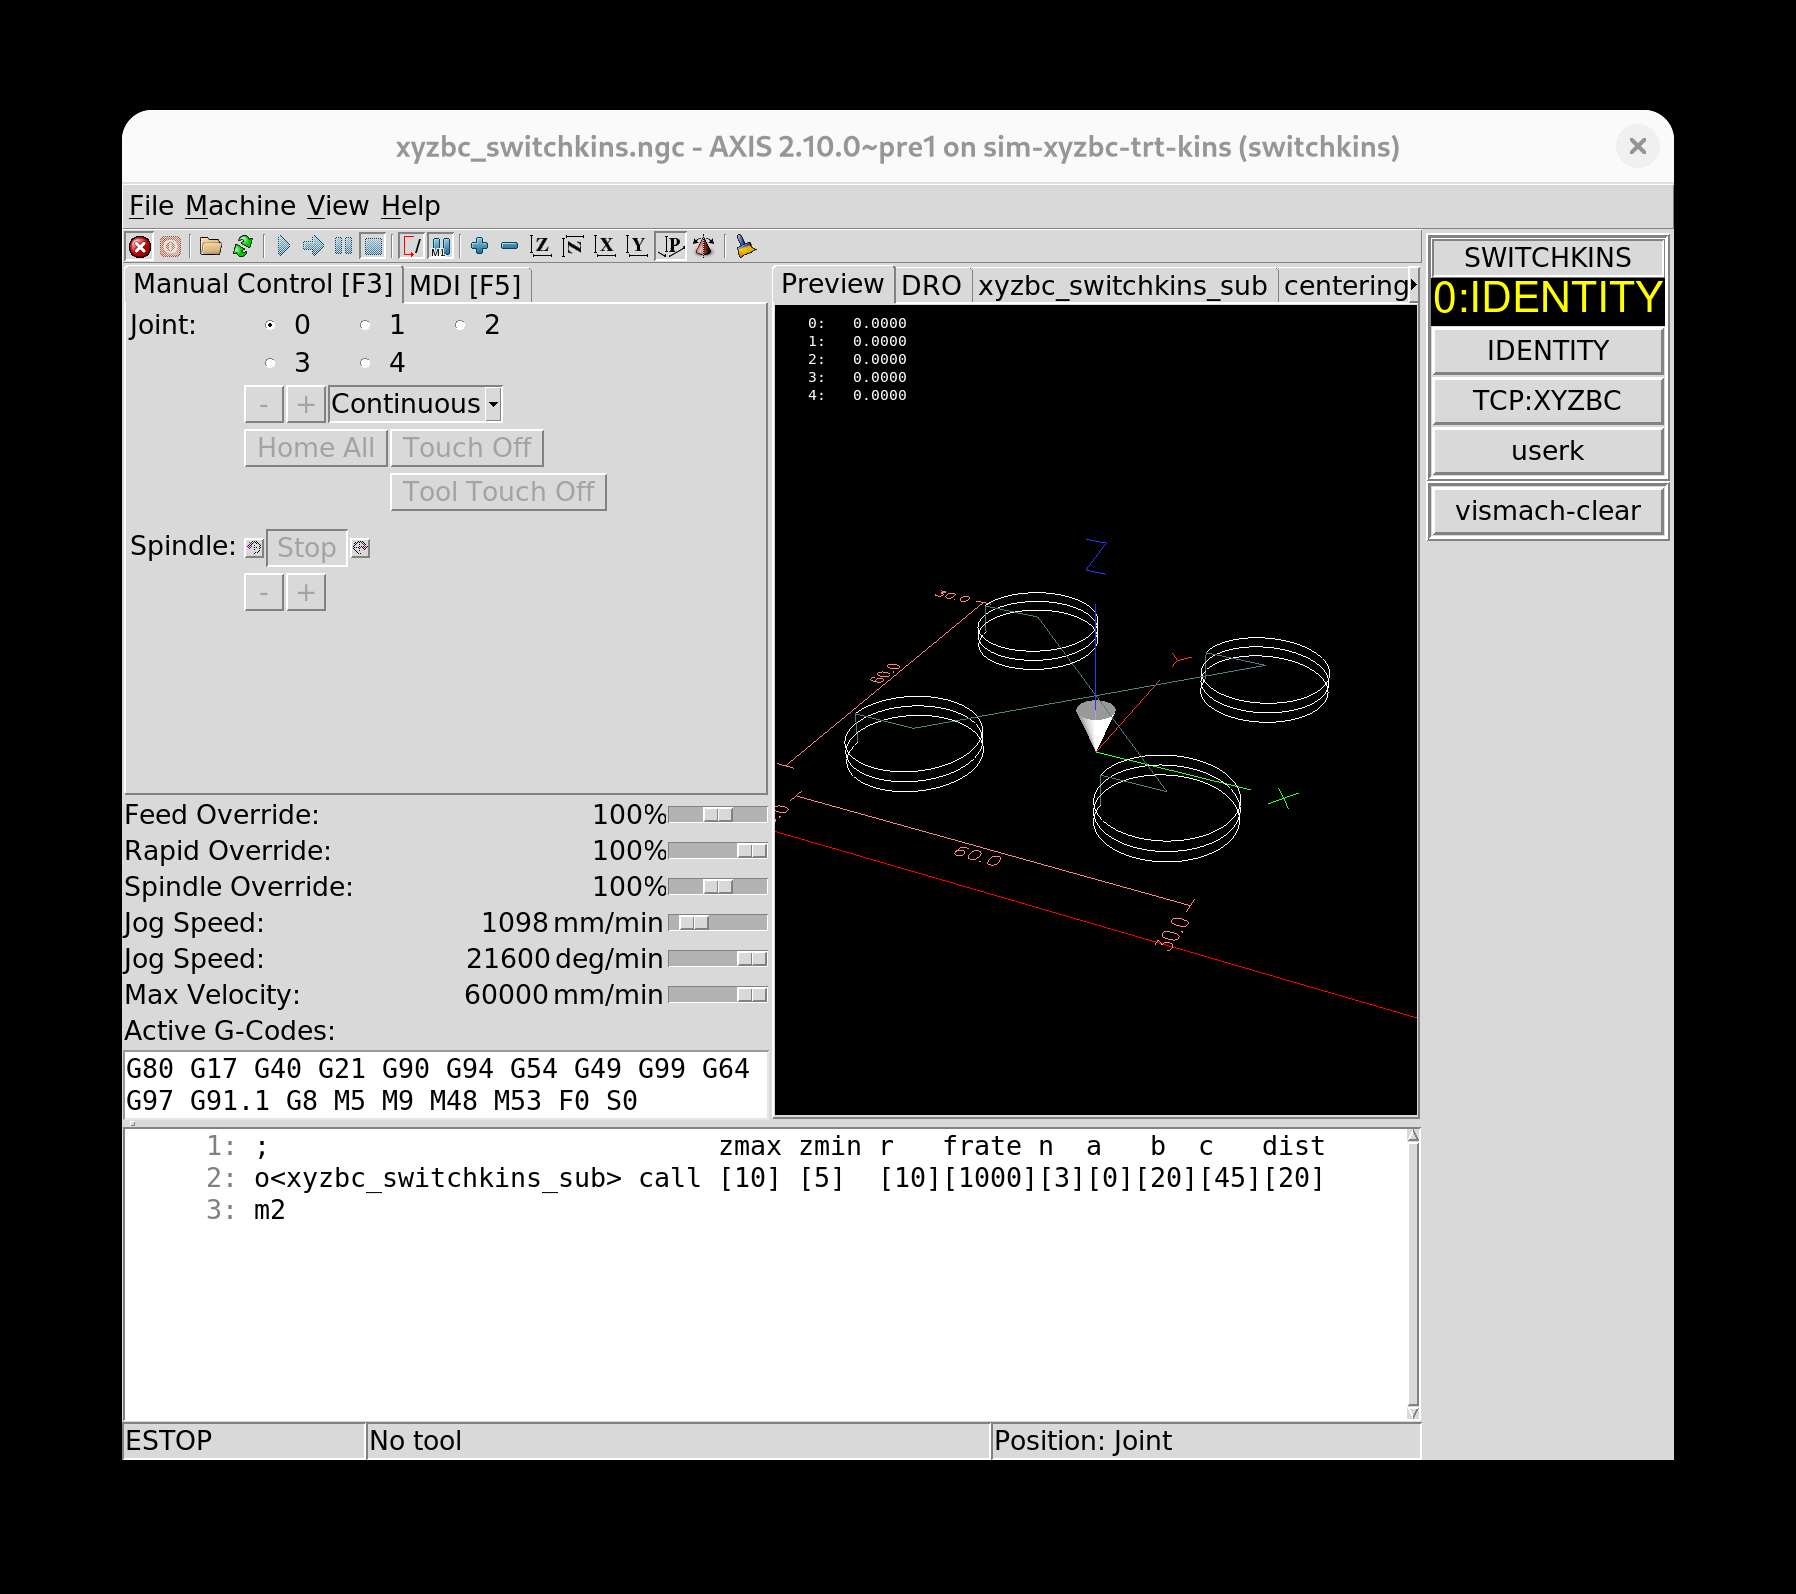The width and height of the screenshot is (1796, 1594).
Task: Select G-code line 2 subroutine call
Action: 789,1179
